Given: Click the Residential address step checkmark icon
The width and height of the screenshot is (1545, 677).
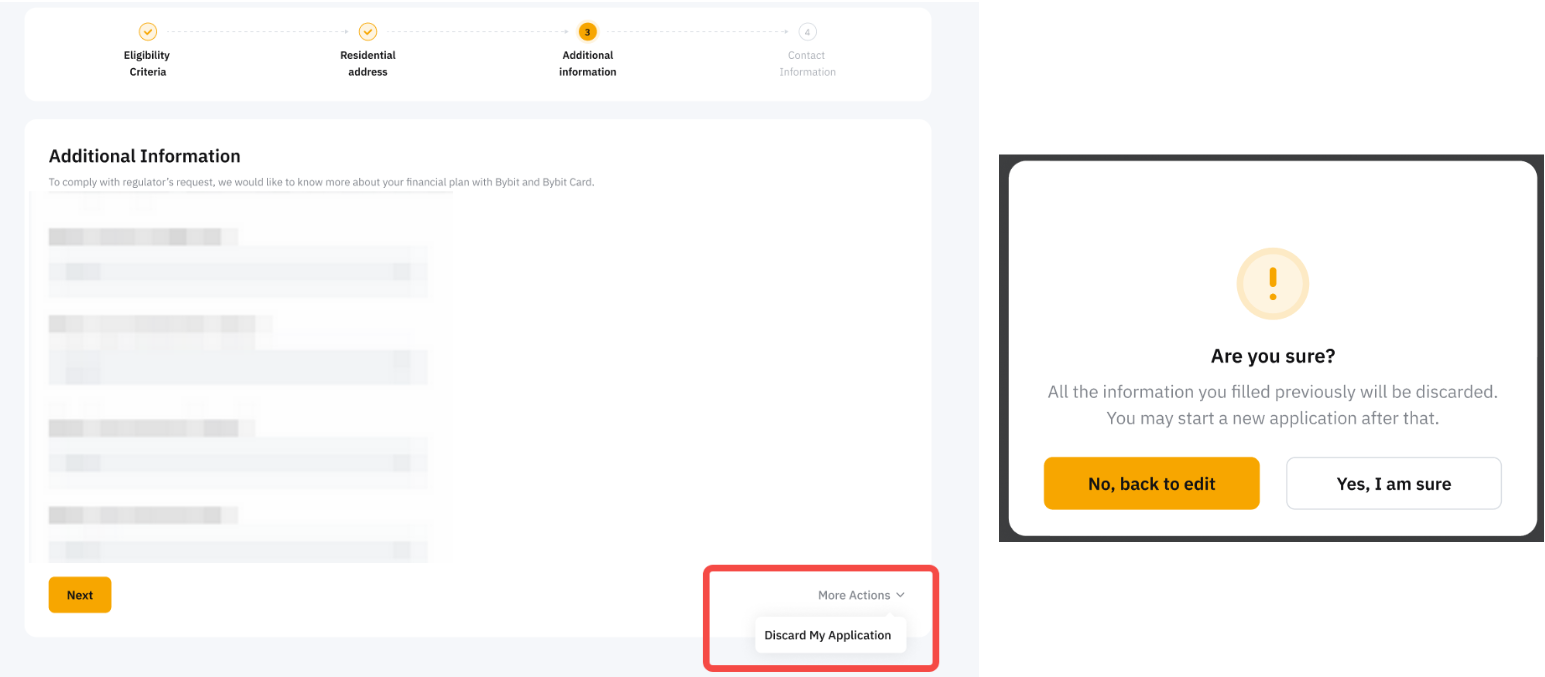Looking at the screenshot, I should point(368,32).
